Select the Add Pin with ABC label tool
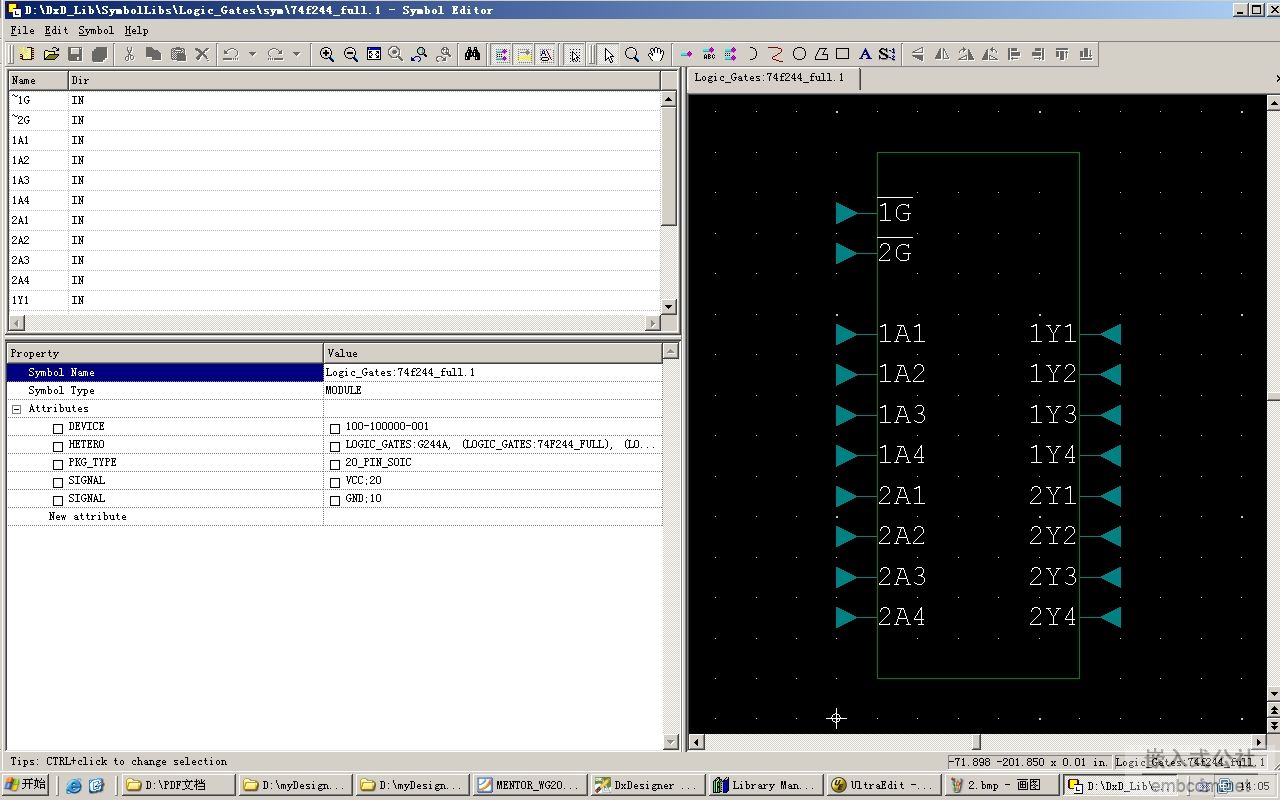This screenshot has height=800, width=1280. coord(709,54)
